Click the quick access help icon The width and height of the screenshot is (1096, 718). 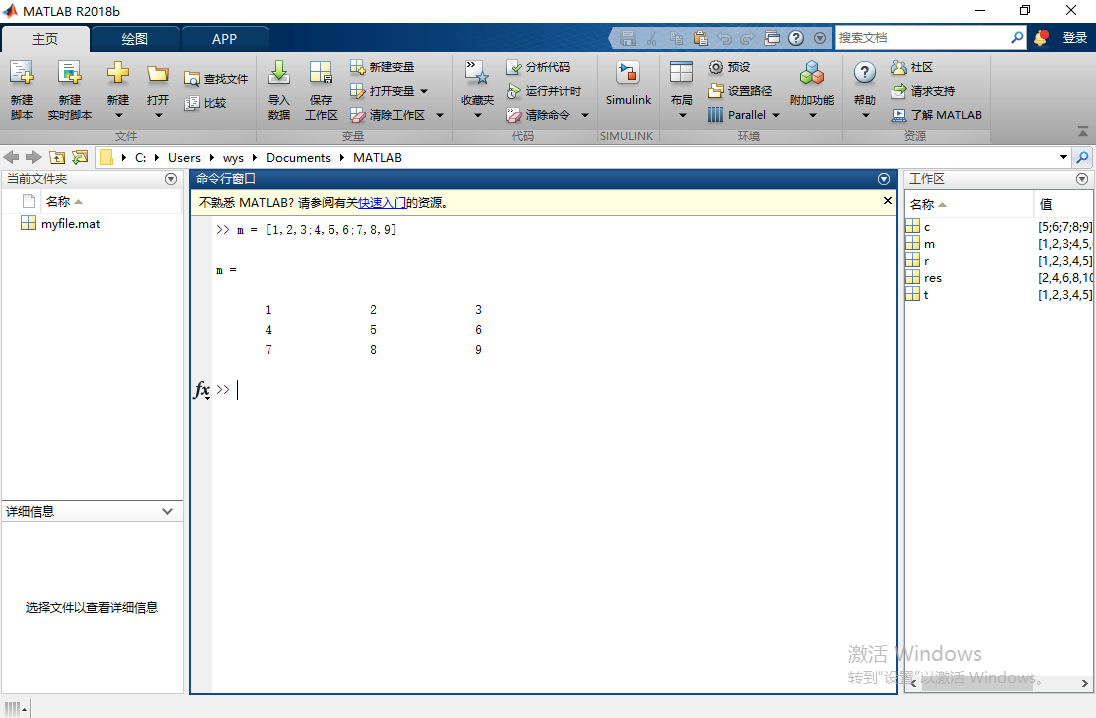tap(795, 38)
